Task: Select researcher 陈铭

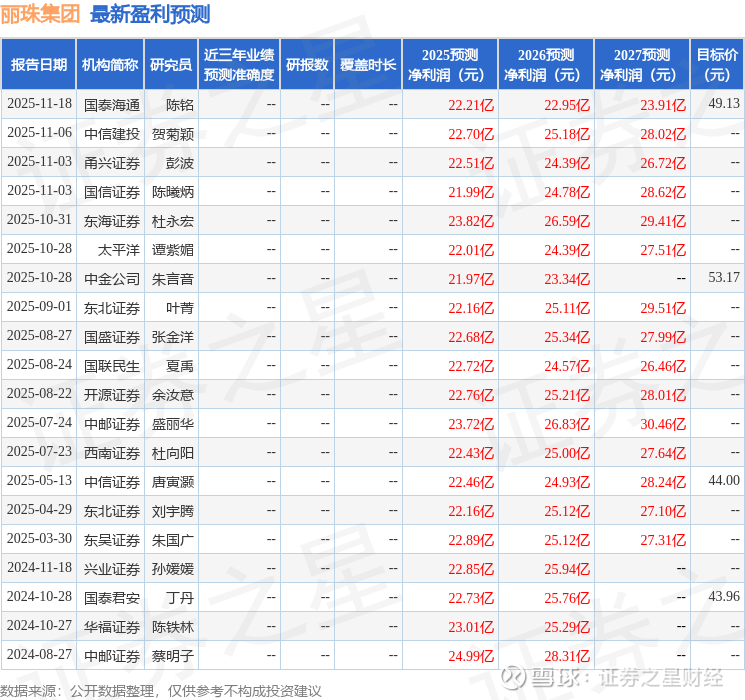Action: coord(180,105)
